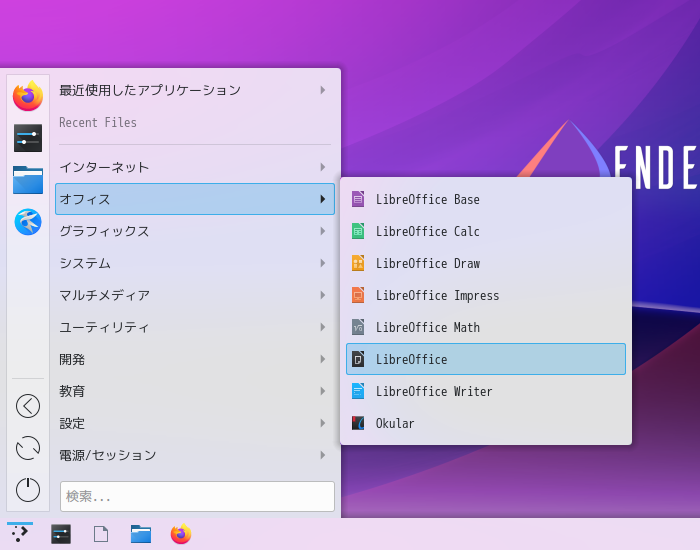
Task: Click the LibreOffice Draw yellow icon
Action: [358, 263]
